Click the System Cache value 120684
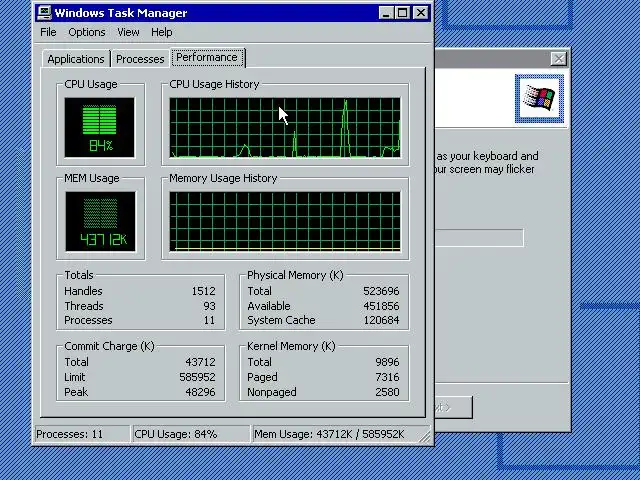 [x=381, y=320]
